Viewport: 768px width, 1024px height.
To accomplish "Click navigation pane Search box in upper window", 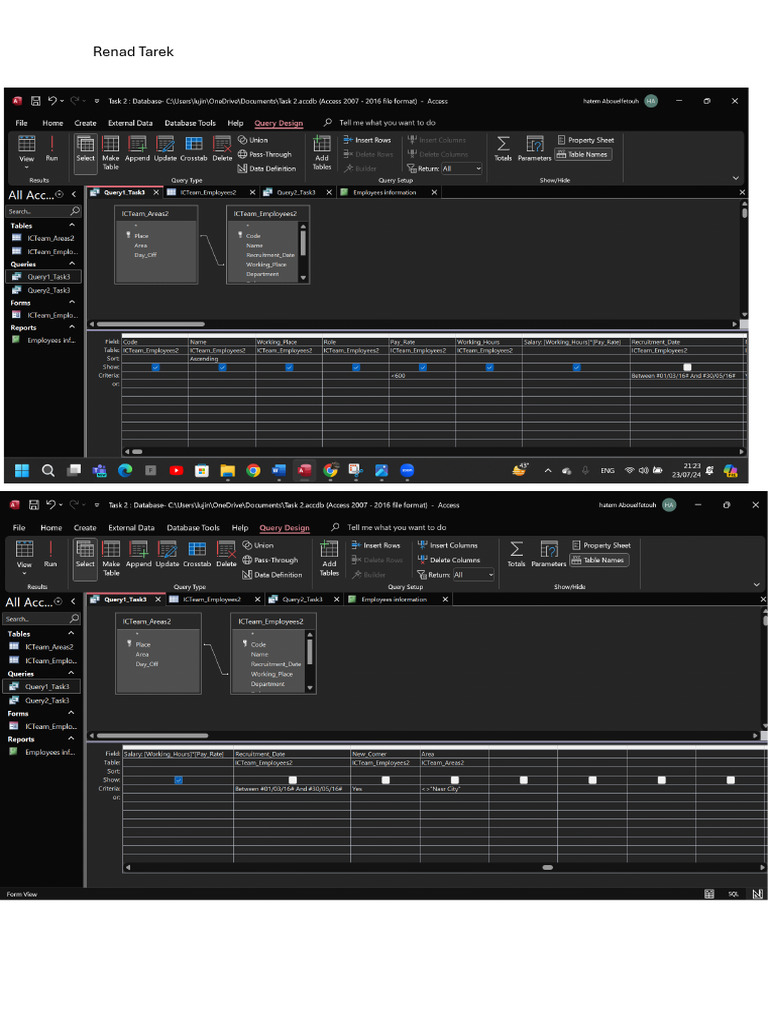I will coord(43,212).
